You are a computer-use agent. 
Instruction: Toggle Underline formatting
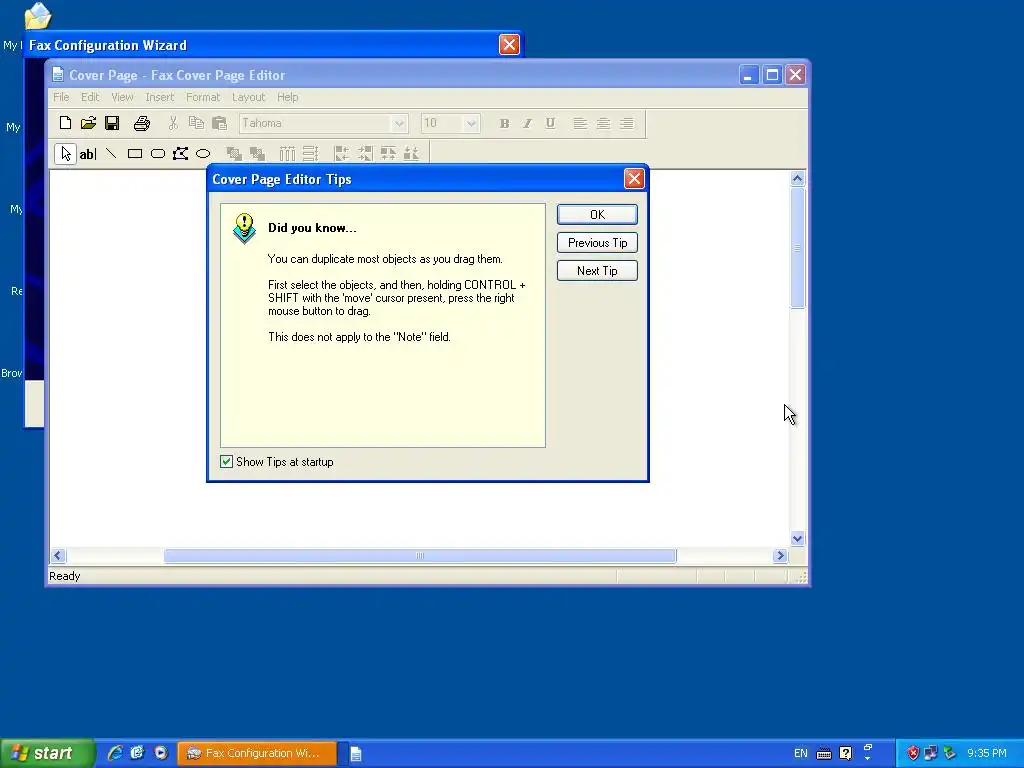coord(551,123)
